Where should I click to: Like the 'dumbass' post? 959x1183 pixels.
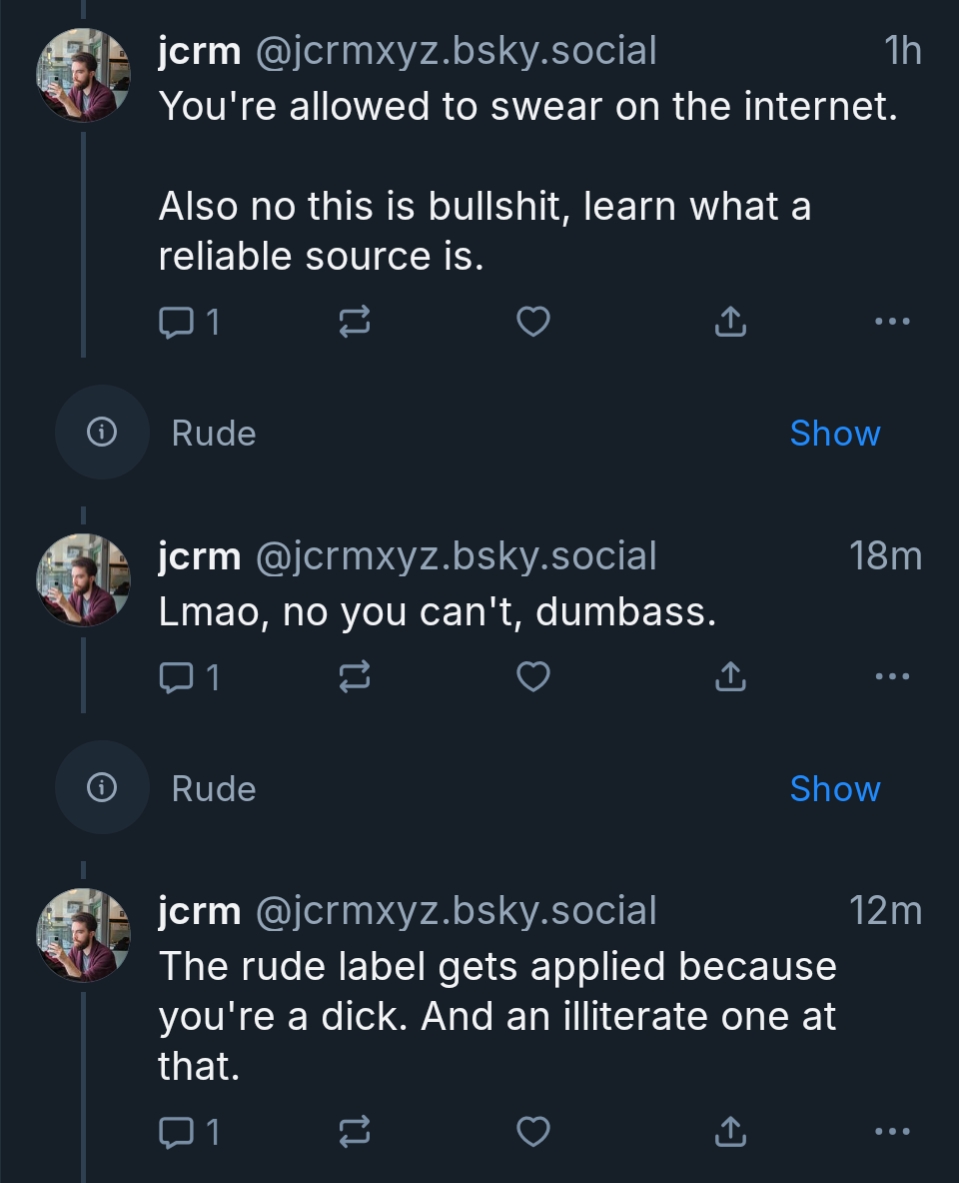coord(534,678)
